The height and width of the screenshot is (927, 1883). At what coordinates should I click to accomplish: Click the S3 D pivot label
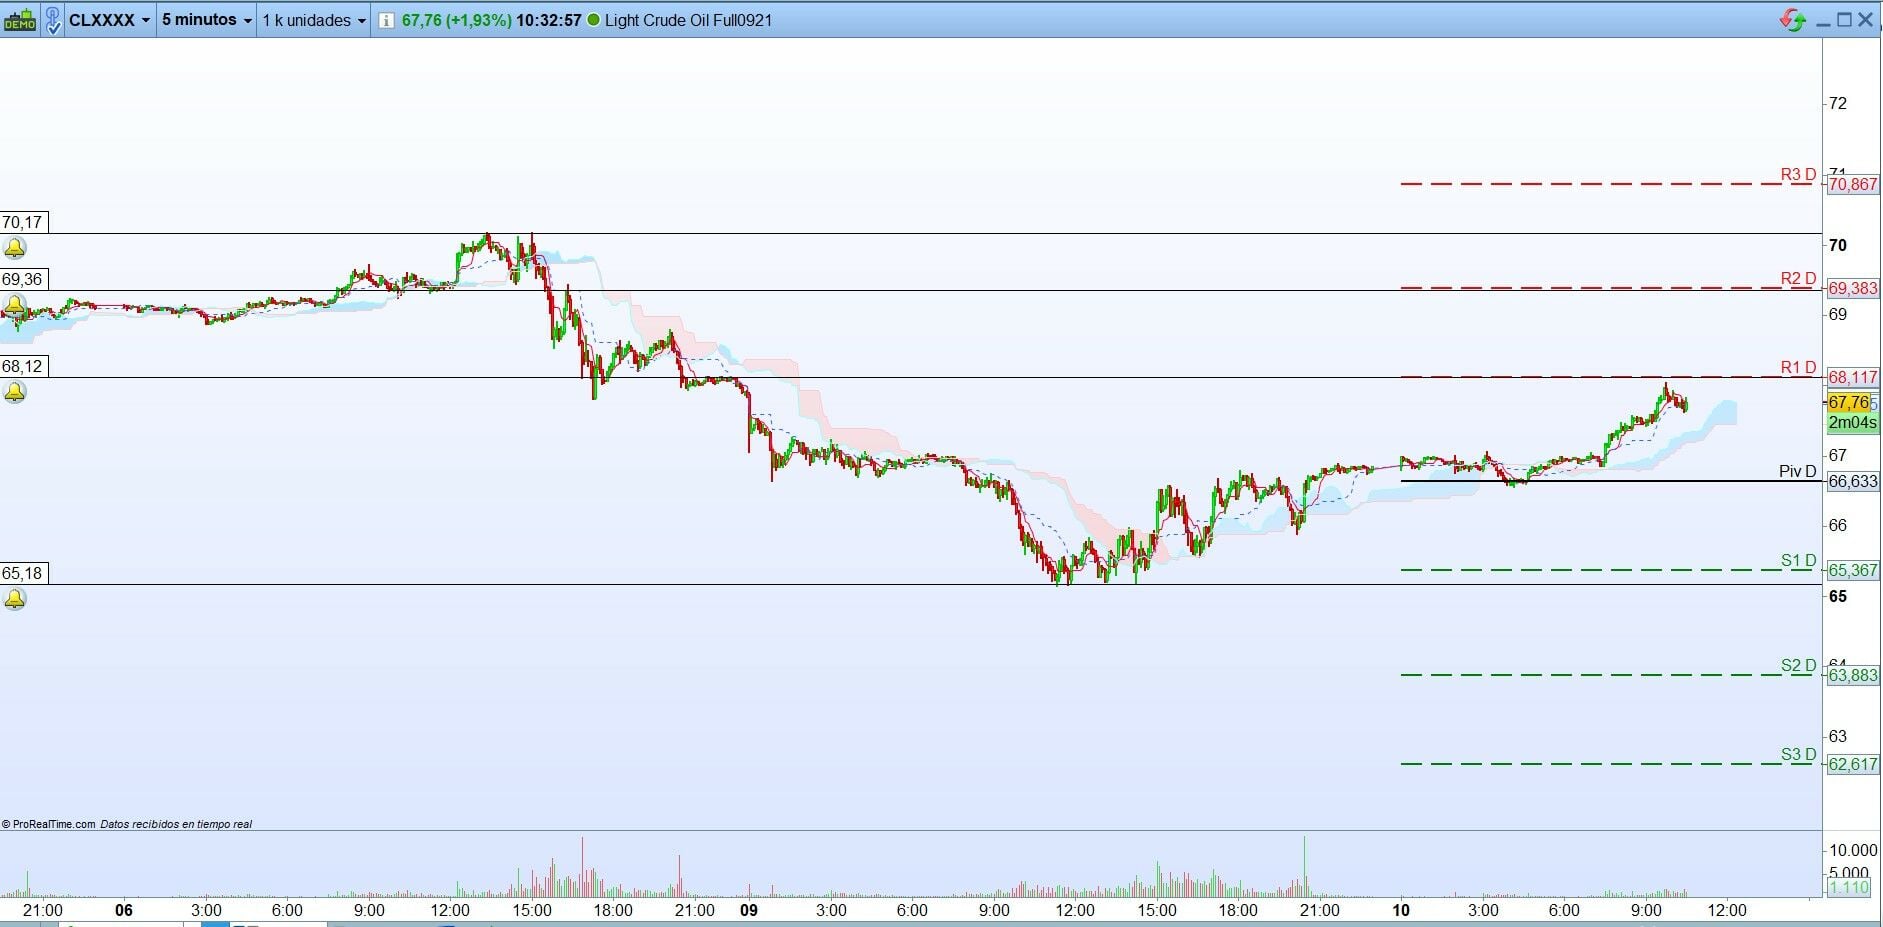click(x=1798, y=755)
